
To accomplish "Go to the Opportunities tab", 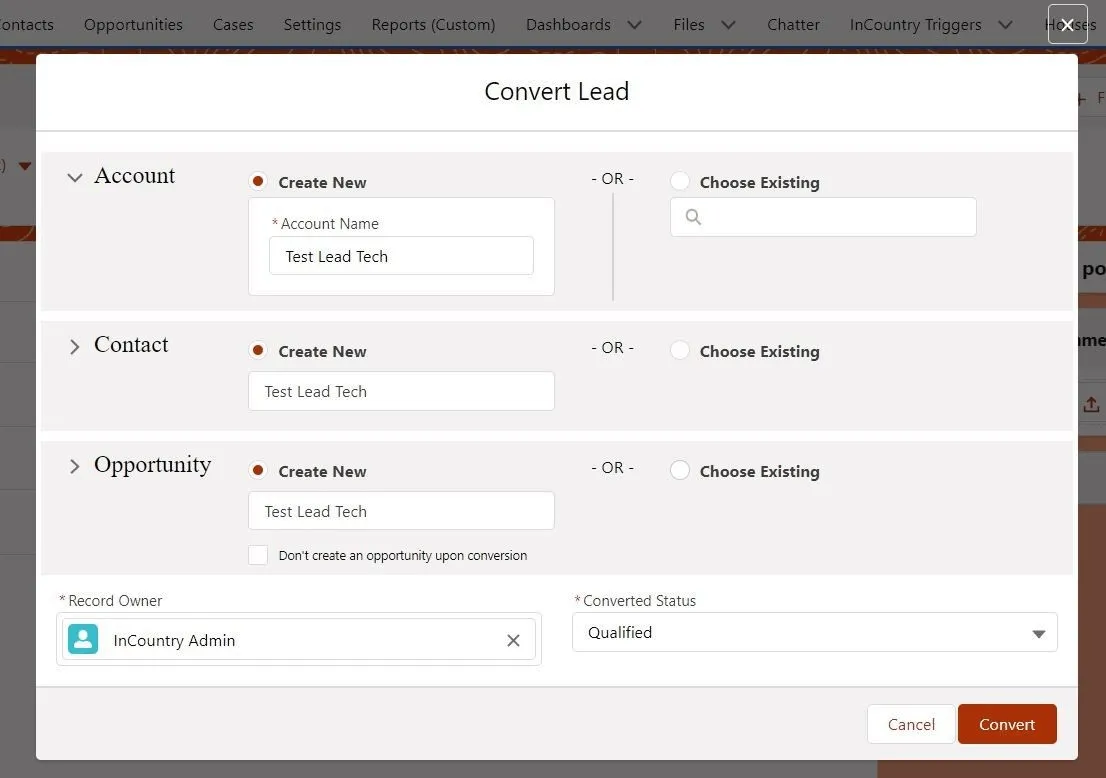I will (133, 25).
